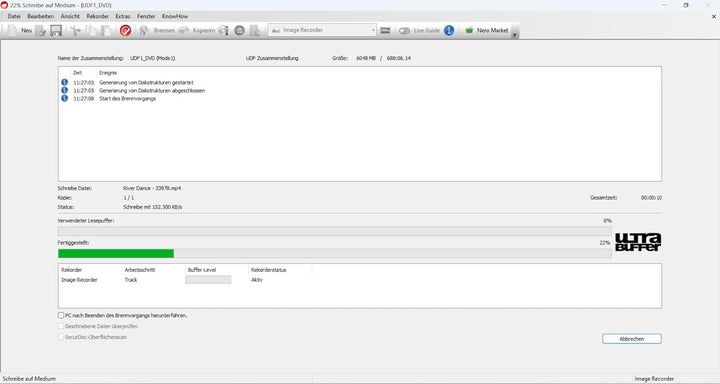Click the Neu new compilation icon
The image size is (720, 384).
12,30
